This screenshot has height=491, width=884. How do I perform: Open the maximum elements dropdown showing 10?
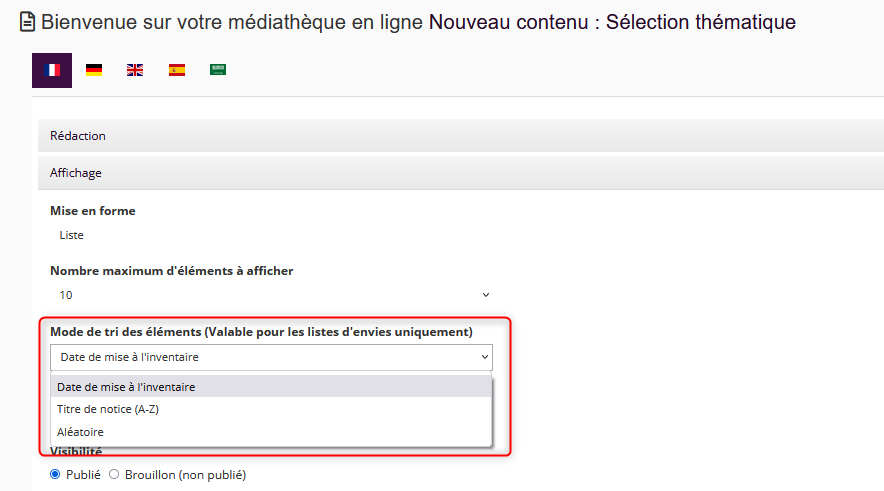pyautogui.click(x=271, y=295)
